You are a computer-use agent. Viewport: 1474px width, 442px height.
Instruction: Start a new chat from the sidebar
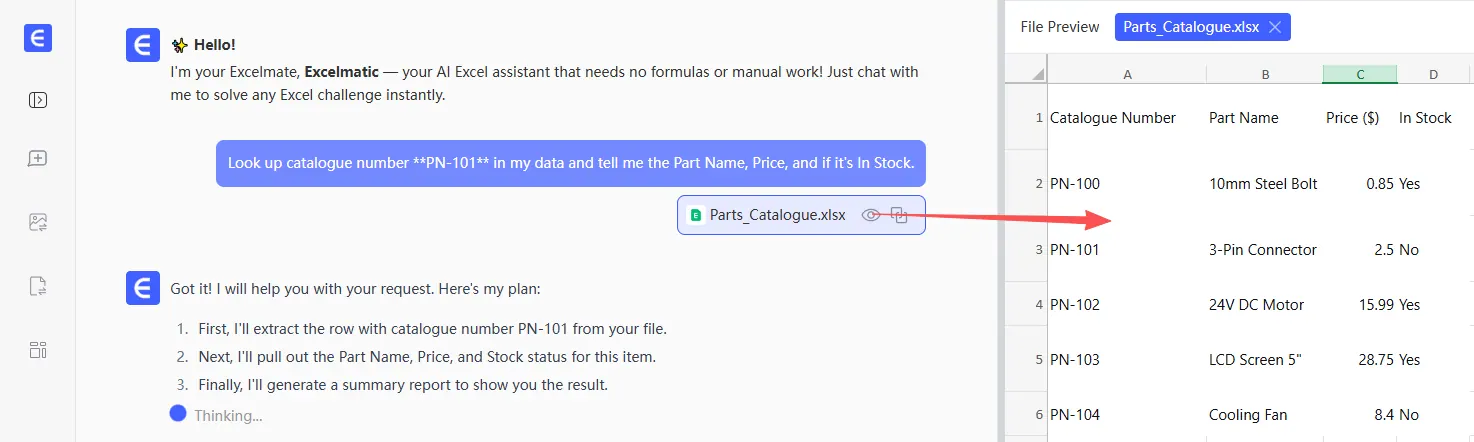click(38, 159)
